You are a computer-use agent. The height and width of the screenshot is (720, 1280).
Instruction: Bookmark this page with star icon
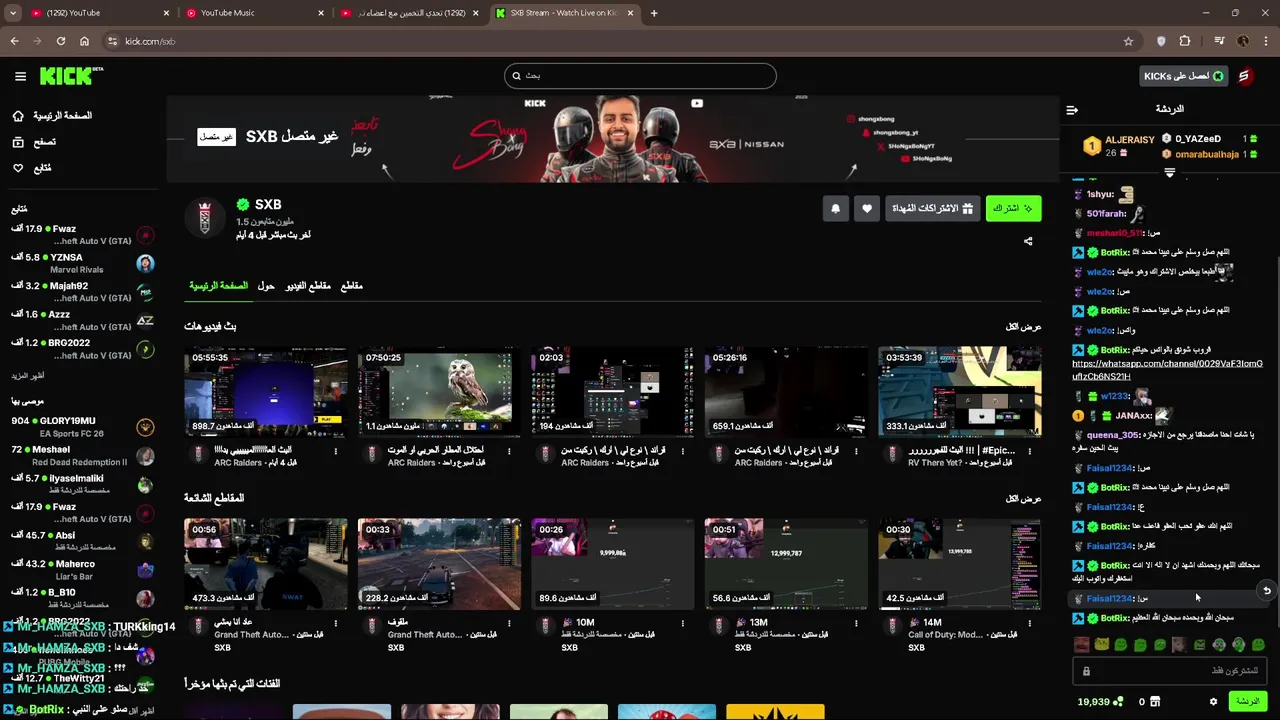[1128, 41]
